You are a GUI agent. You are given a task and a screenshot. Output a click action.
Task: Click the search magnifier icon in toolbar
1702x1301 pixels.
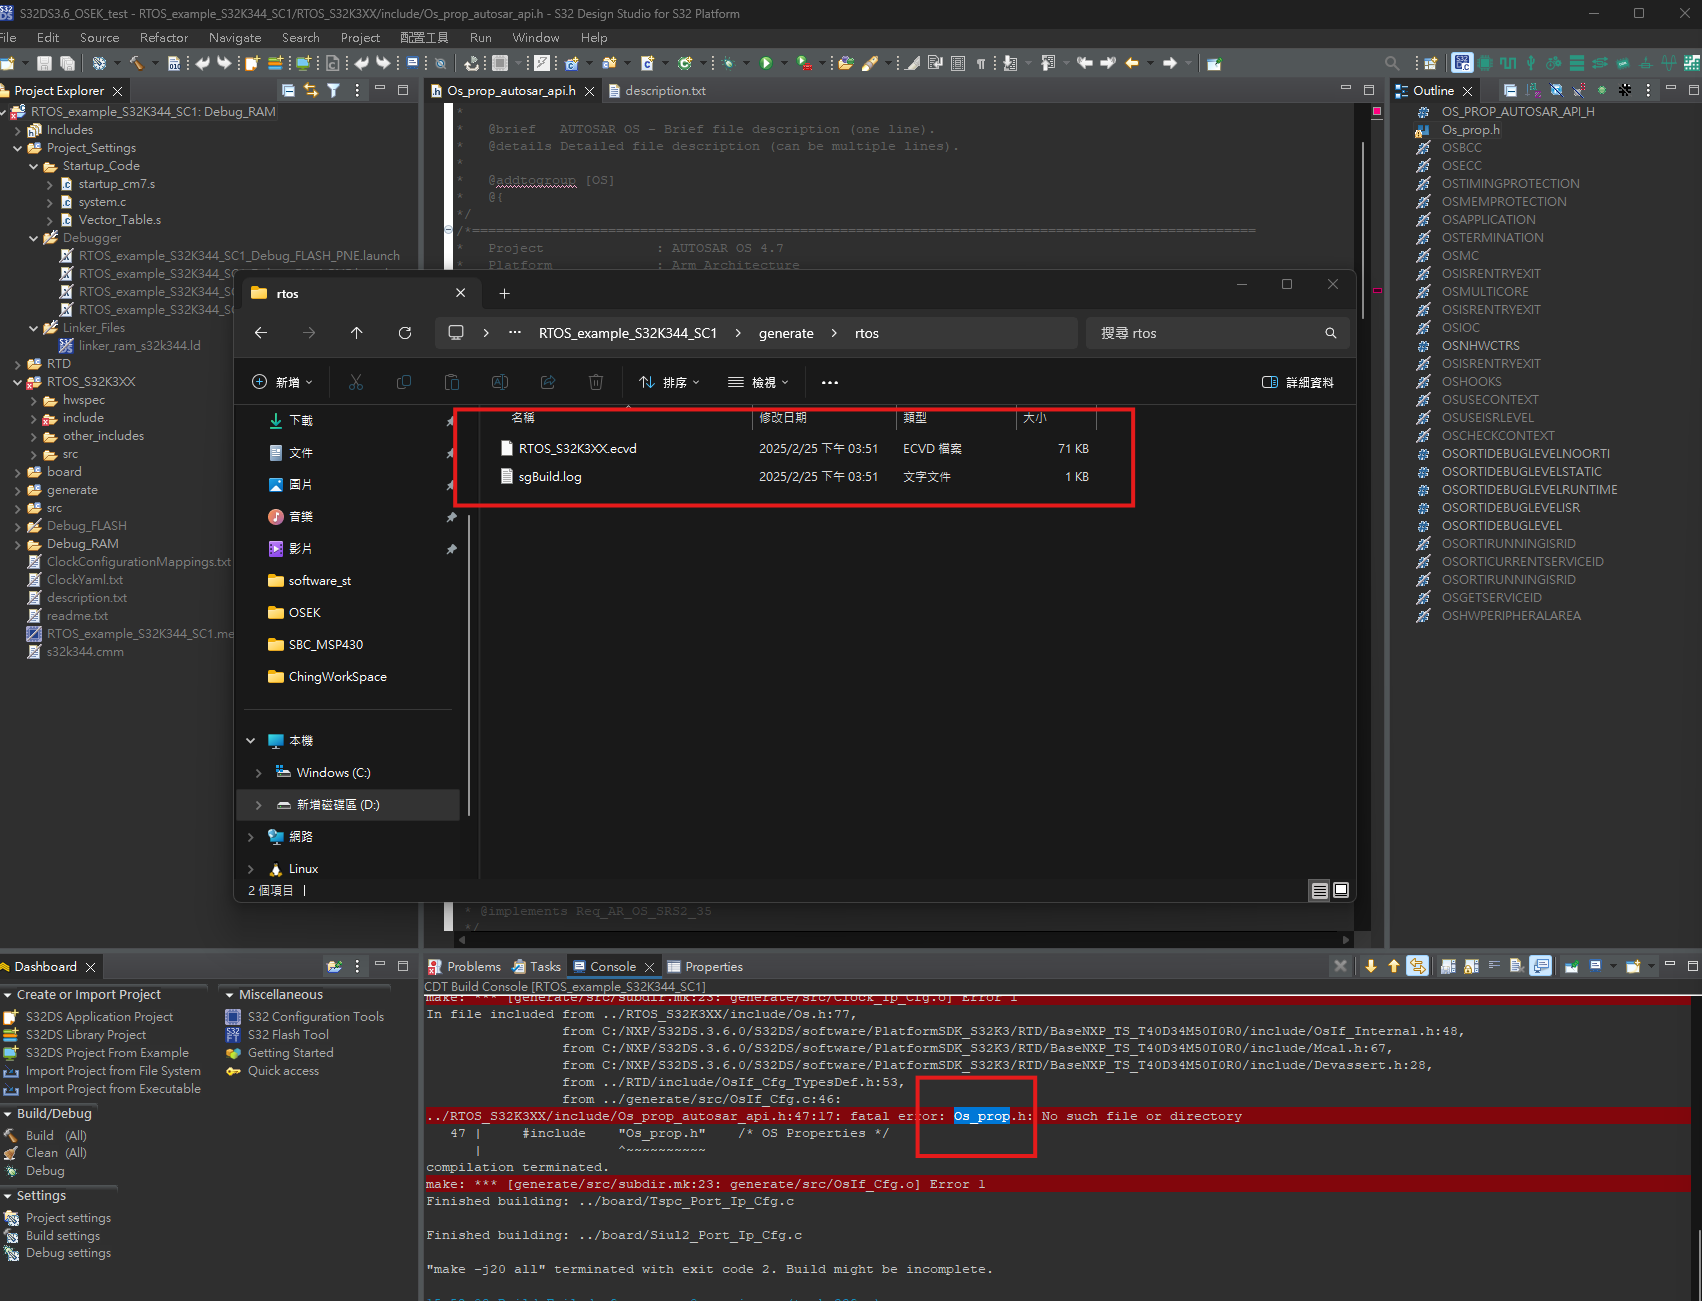(1393, 62)
